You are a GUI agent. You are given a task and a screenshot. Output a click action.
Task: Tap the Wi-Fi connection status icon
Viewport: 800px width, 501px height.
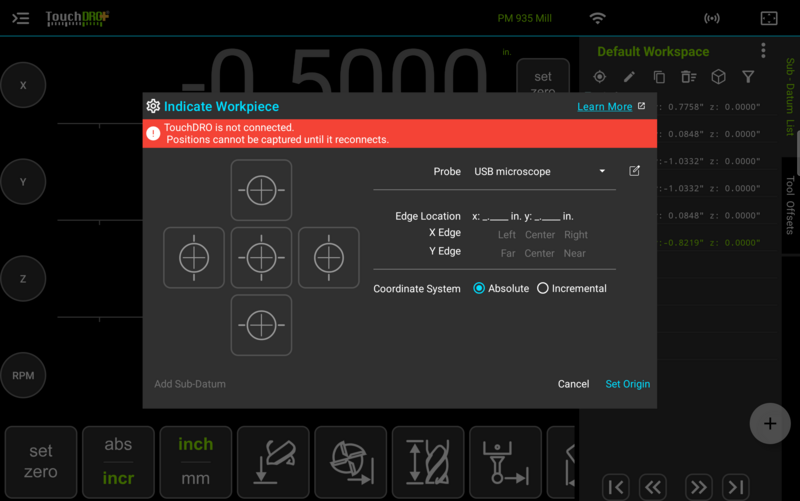click(x=597, y=18)
